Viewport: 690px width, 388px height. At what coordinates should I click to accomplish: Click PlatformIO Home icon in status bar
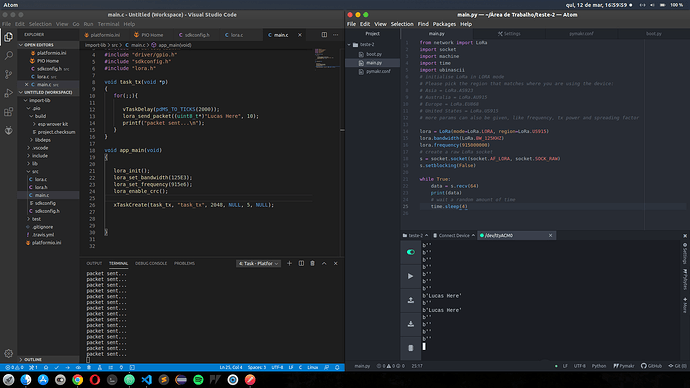[x=46, y=367]
